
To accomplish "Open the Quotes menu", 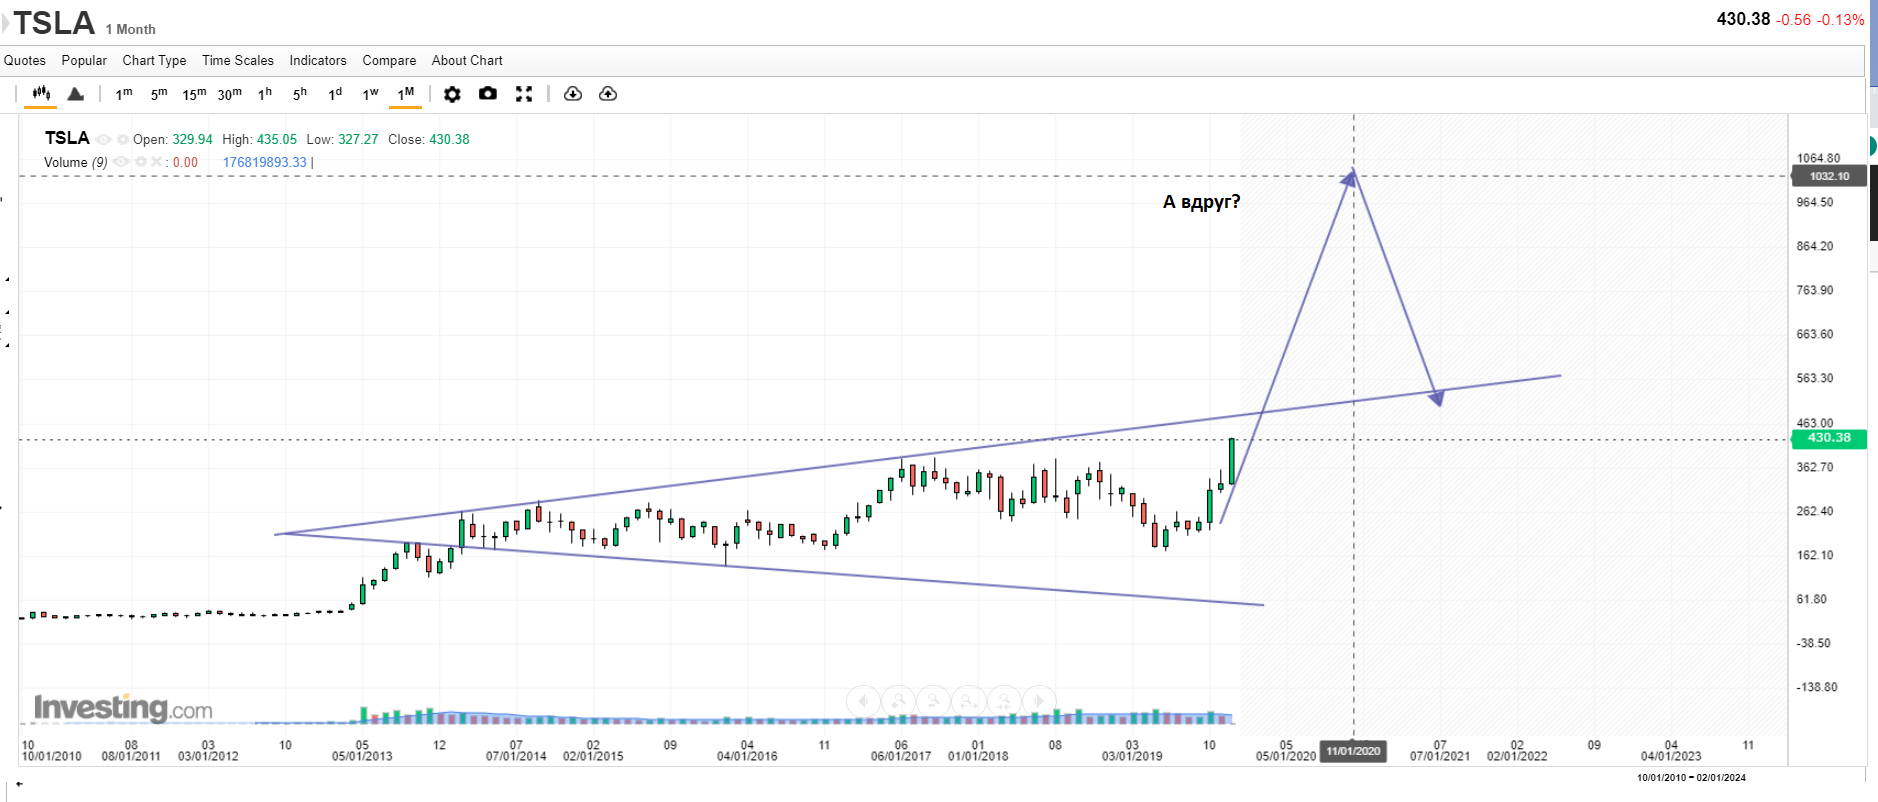I will [x=25, y=61].
